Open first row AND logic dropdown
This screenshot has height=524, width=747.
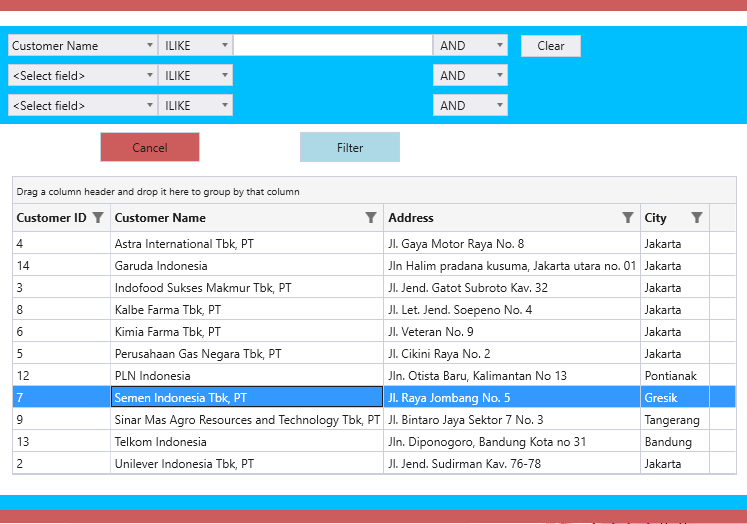tap(470, 46)
